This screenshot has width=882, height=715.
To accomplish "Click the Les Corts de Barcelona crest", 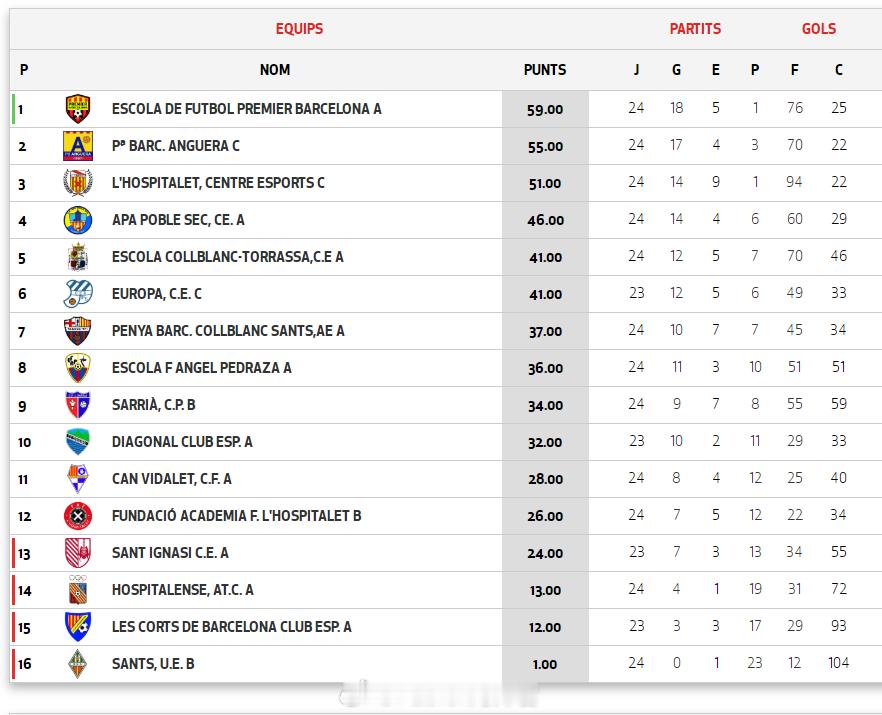I will pos(78,627).
